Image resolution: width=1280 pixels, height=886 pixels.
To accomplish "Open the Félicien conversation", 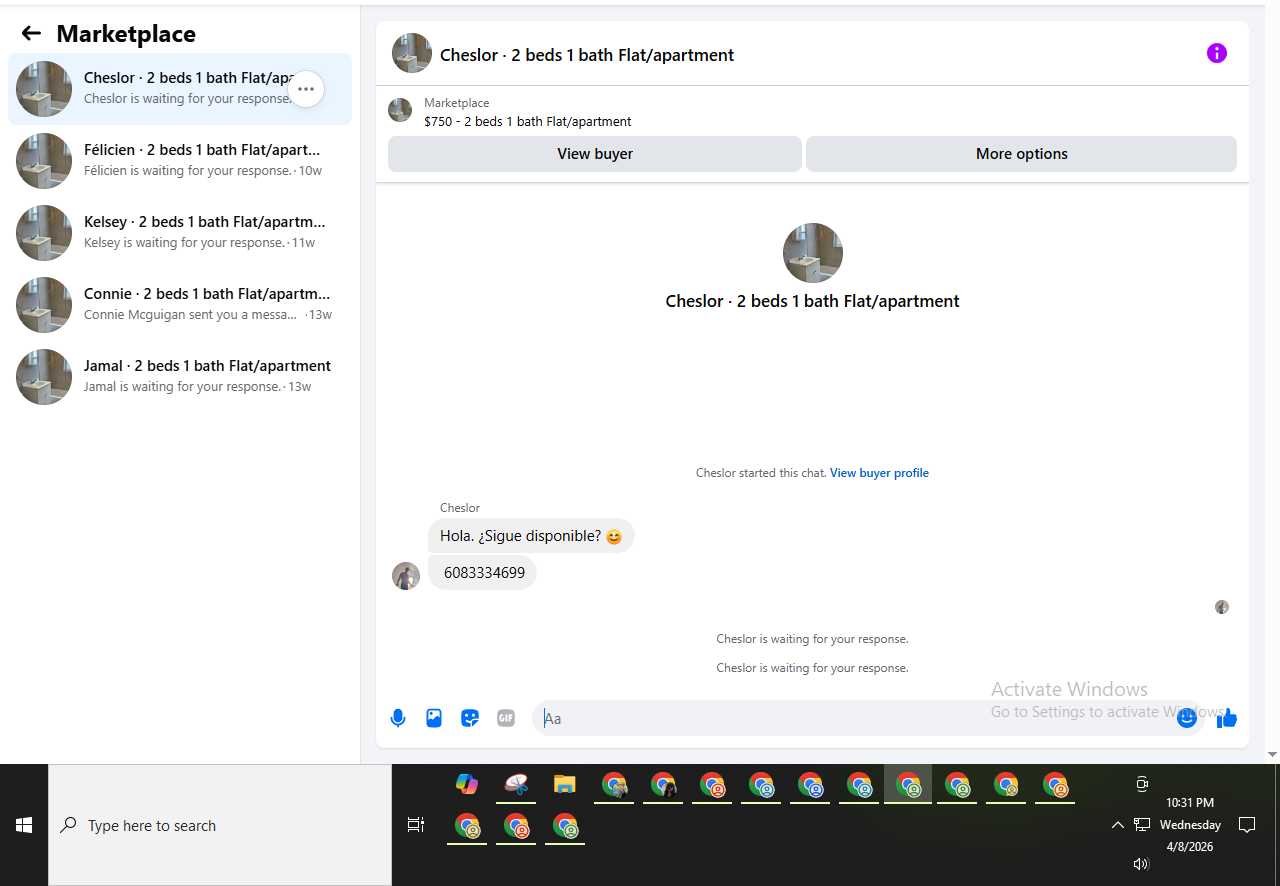I will 180,161.
